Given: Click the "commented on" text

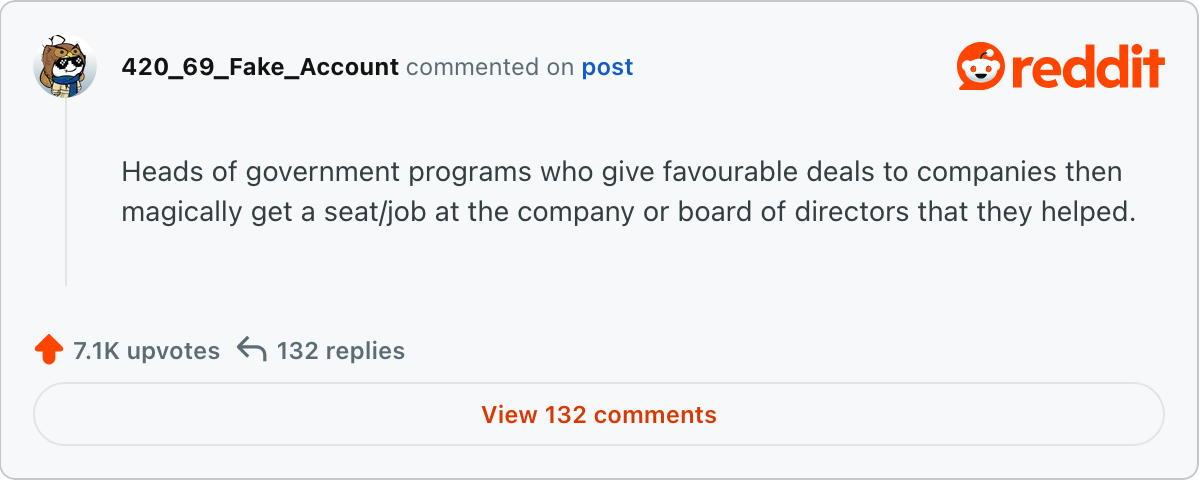Looking at the screenshot, I should coord(490,67).
